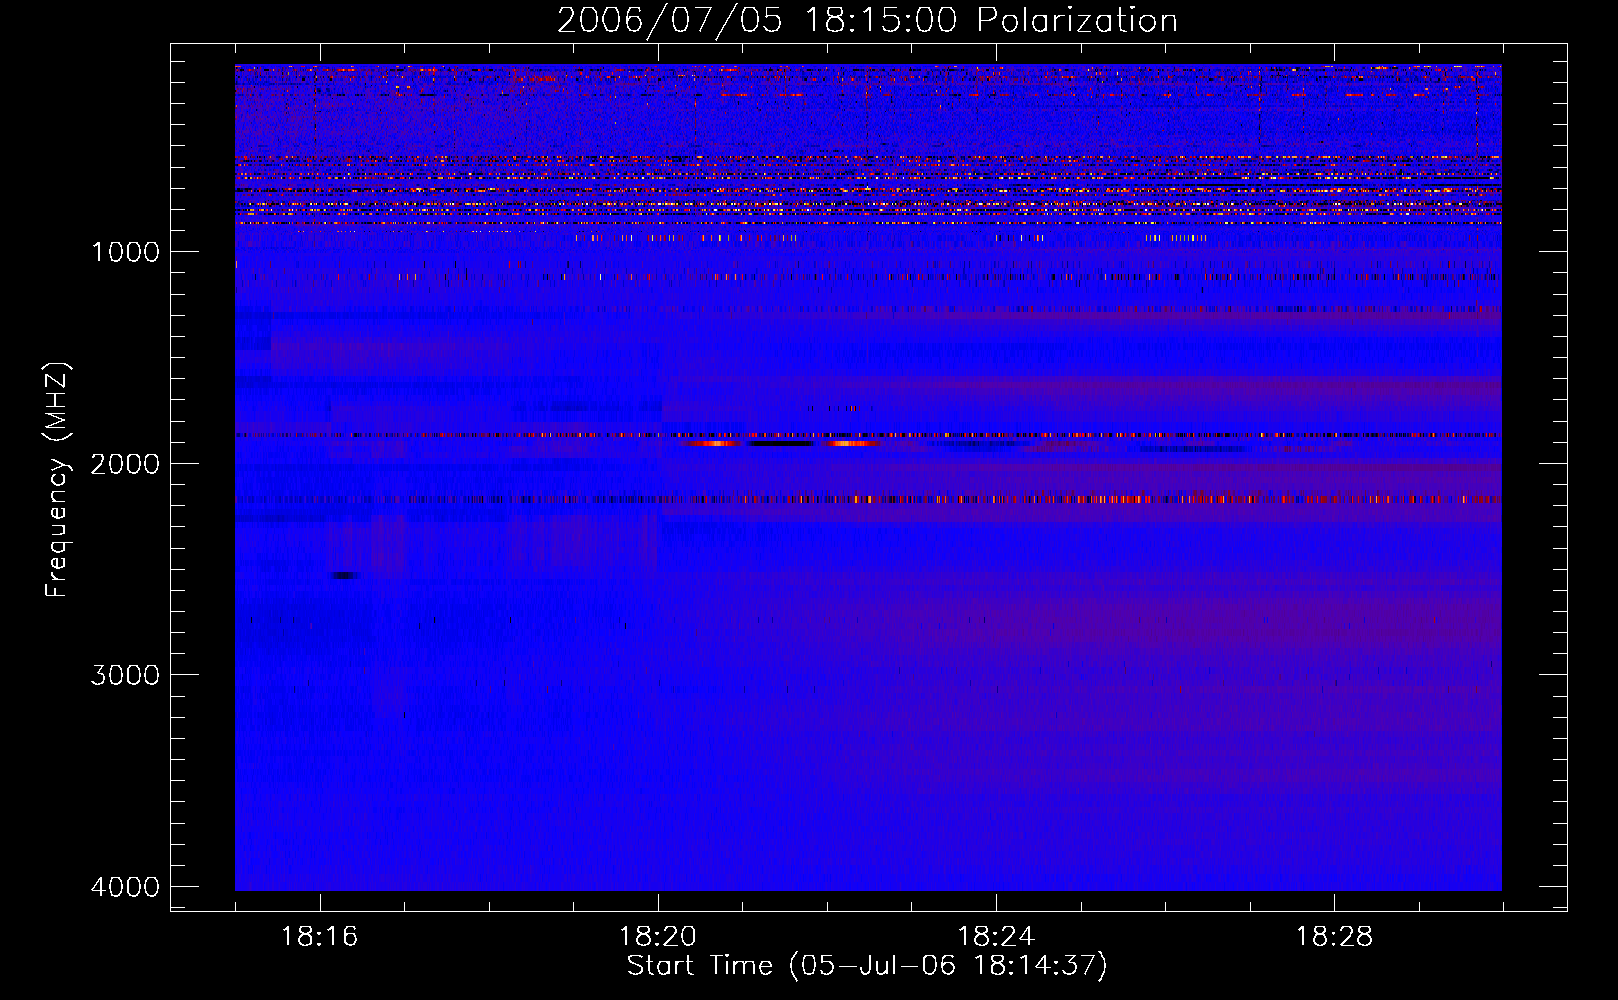Click the 18:16 time tick label
This screenshot has width=1618, height=1000.
click(320, 937)
